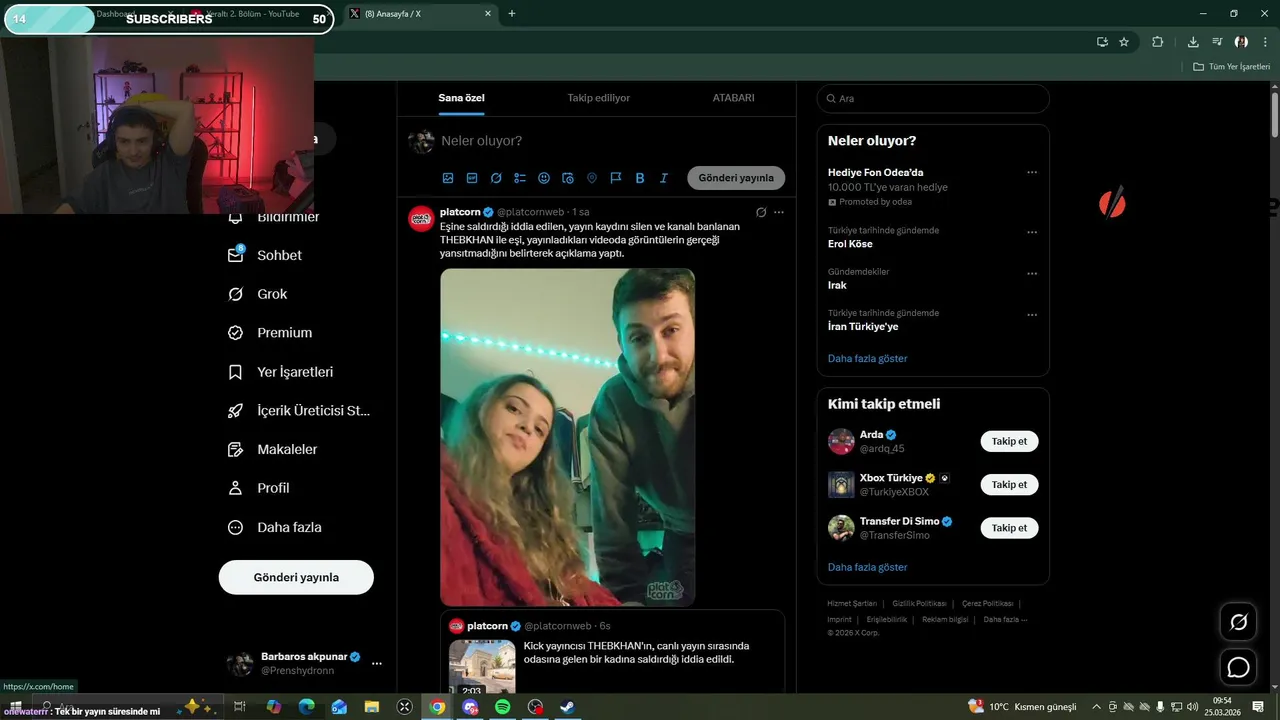Expand the footer Daha fazla menu

point(1005,619)
